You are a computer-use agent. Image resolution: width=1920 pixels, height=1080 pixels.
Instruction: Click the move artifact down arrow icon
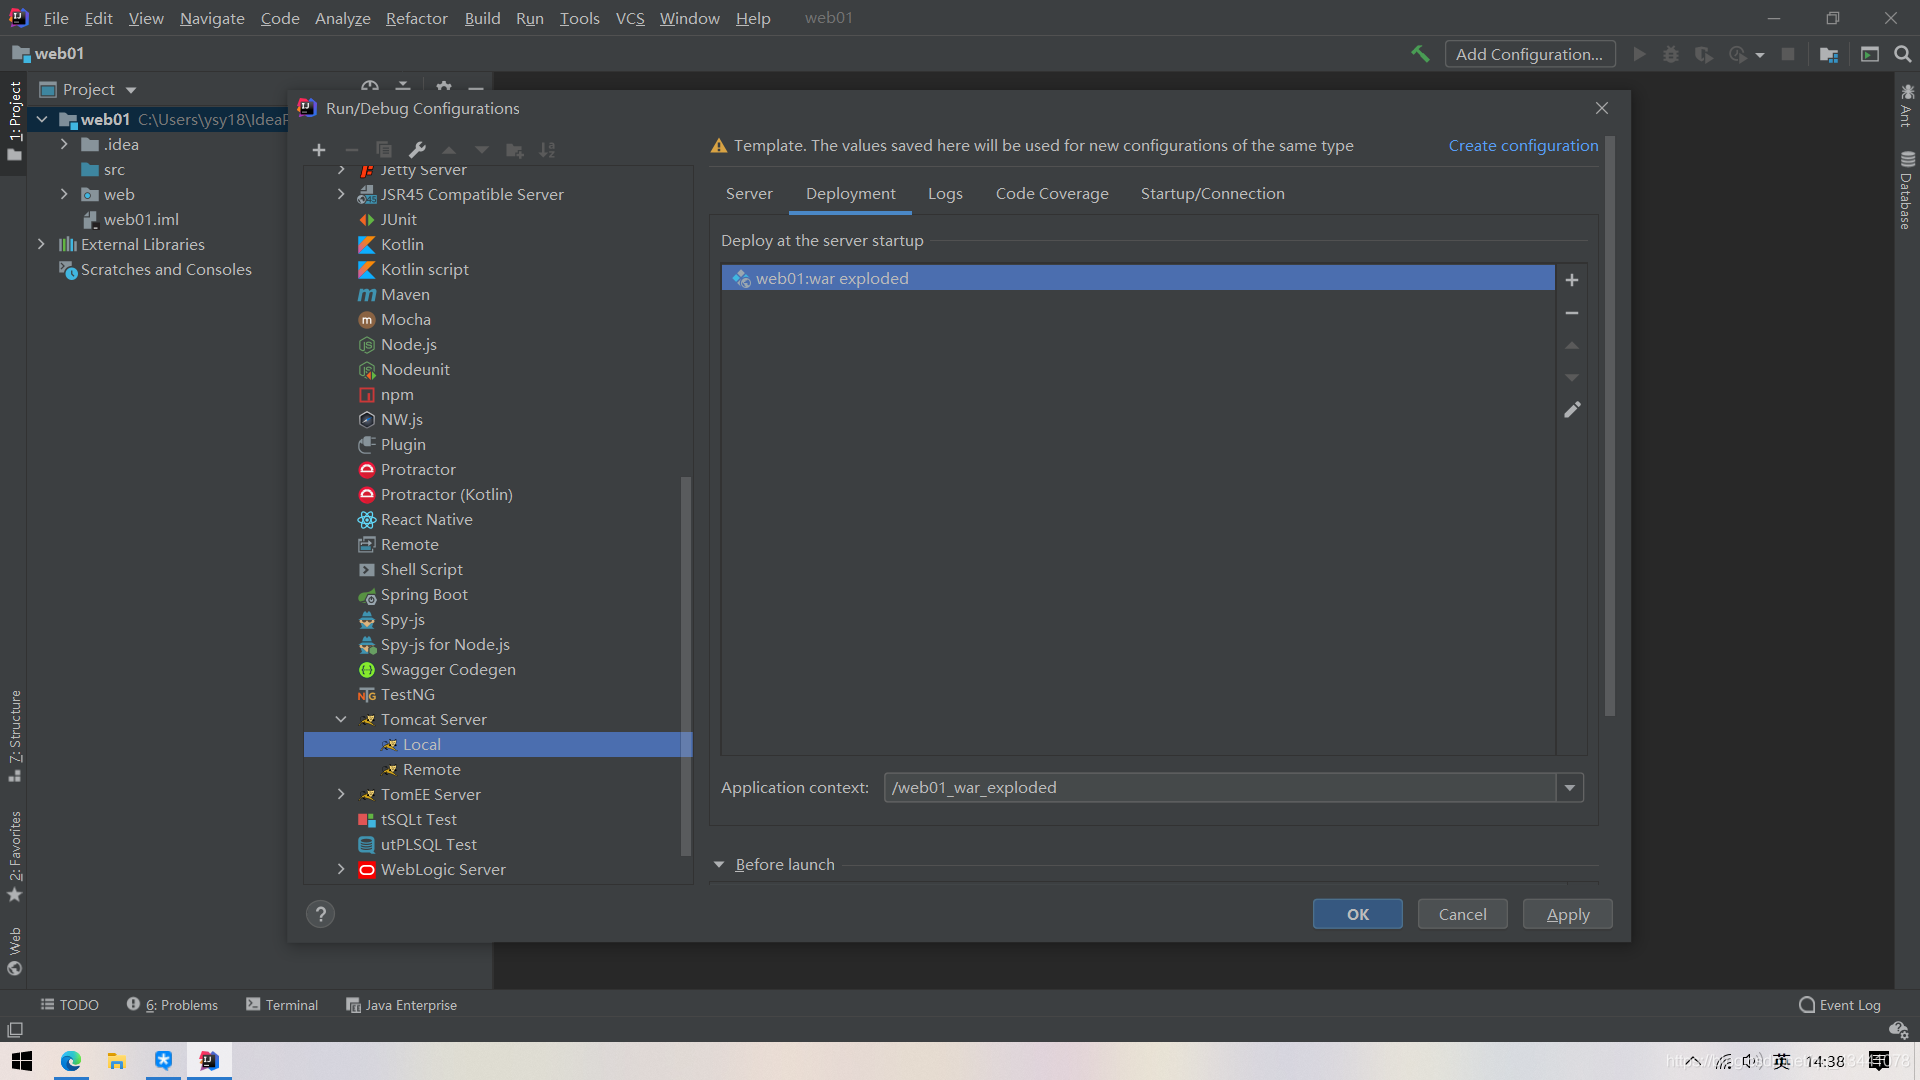(x=1572, y=377)
